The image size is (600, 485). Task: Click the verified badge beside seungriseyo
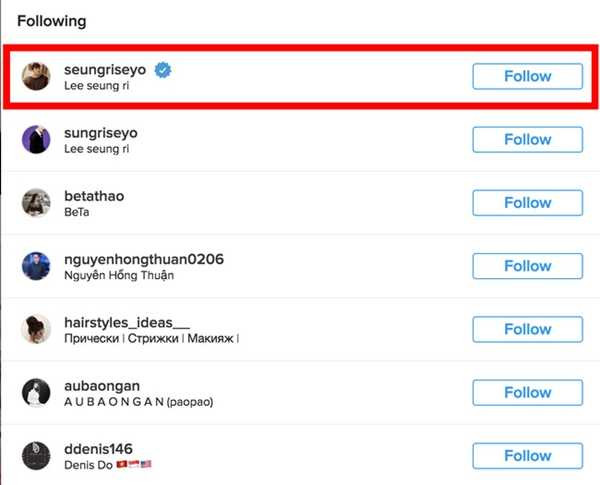(162, 69)
